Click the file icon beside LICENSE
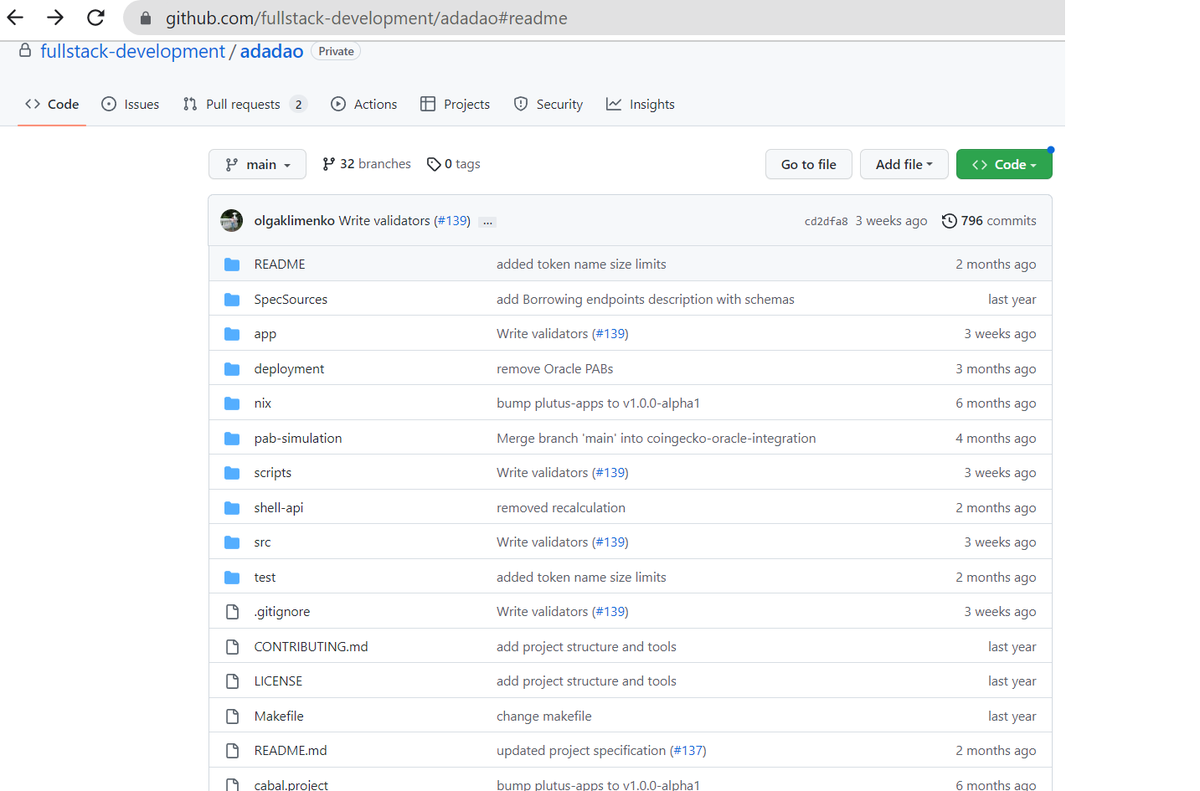 tap(232, 681)
